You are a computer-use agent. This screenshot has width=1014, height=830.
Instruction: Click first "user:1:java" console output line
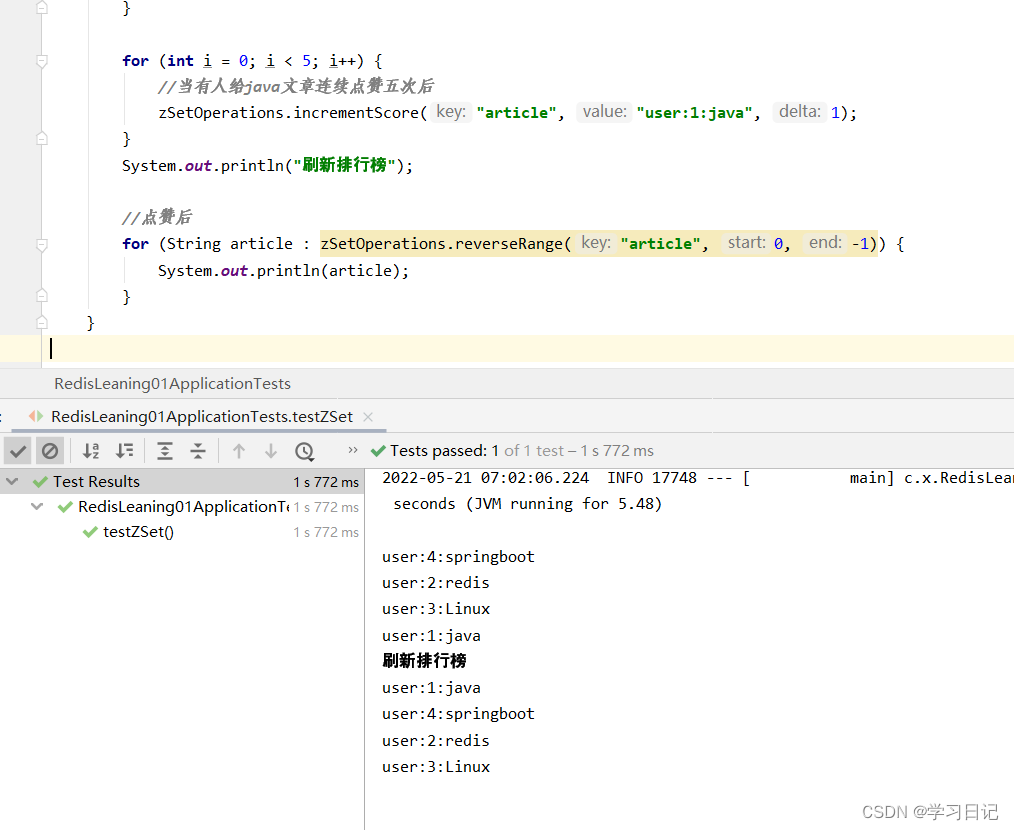coord(431,636)
